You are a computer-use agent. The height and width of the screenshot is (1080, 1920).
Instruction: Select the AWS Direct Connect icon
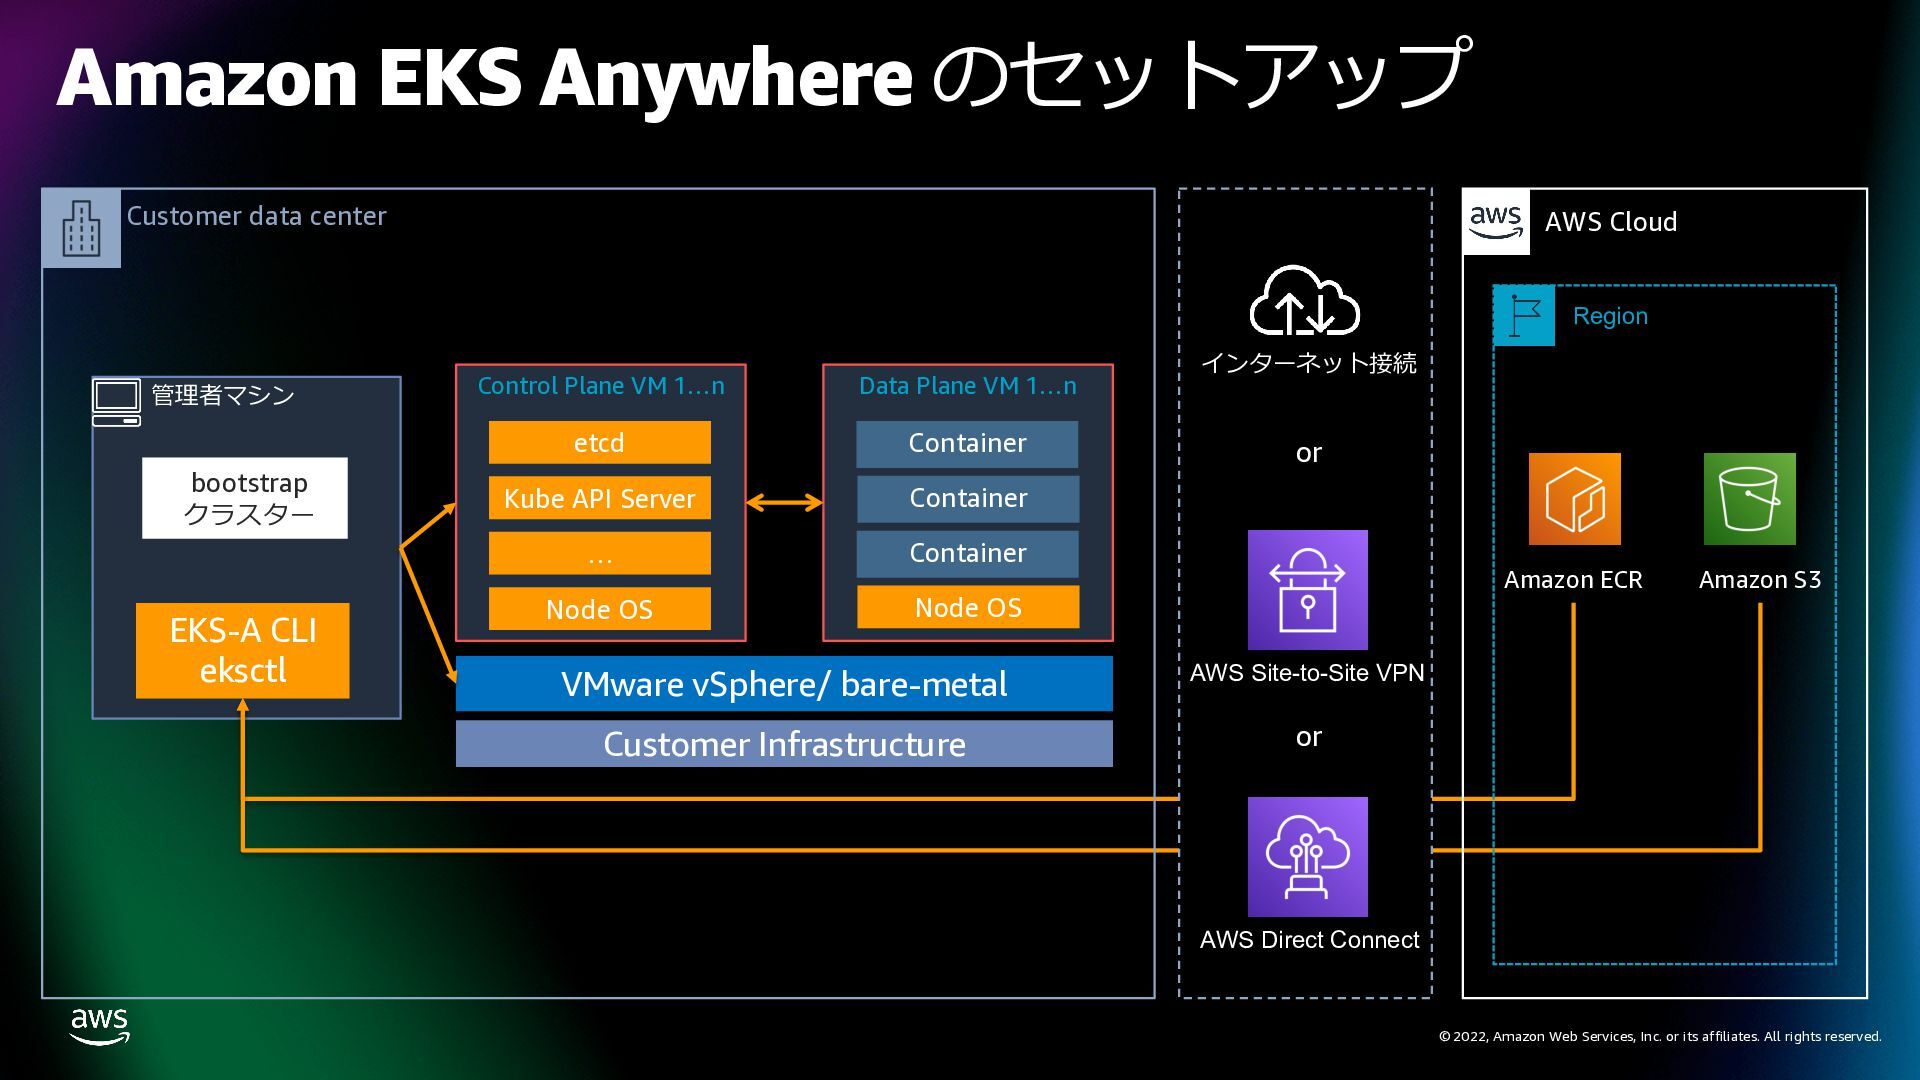click(x=1307, y=857)
